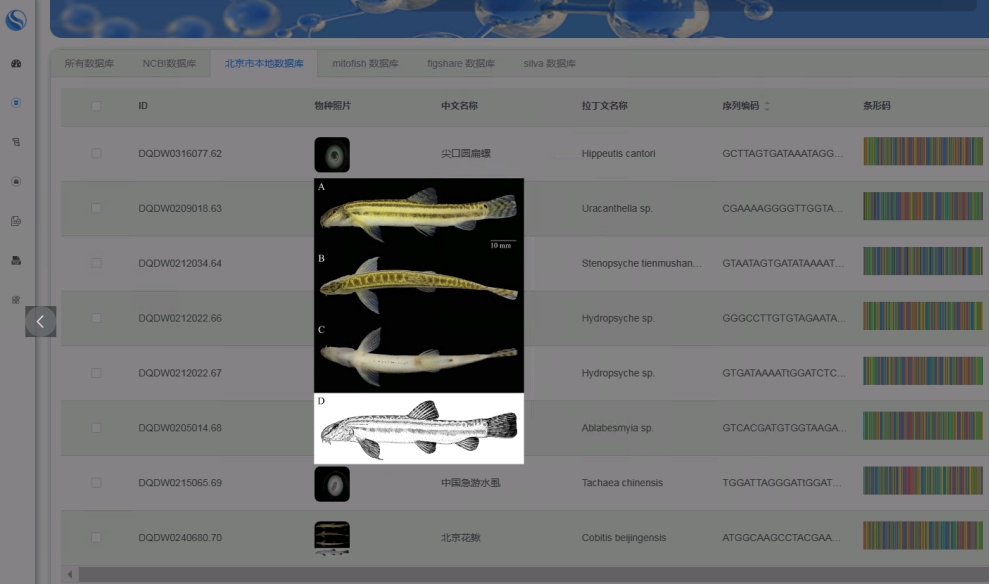Click the horizontal scrollbar left arrow
990x584 pixels.
pos(70,575)
